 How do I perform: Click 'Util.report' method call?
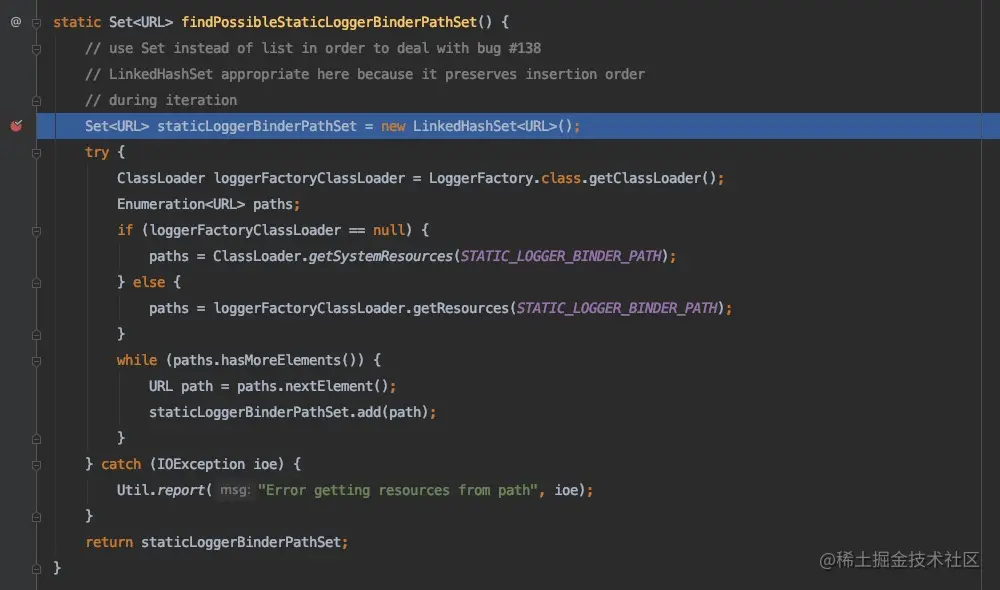pos(161,490)
